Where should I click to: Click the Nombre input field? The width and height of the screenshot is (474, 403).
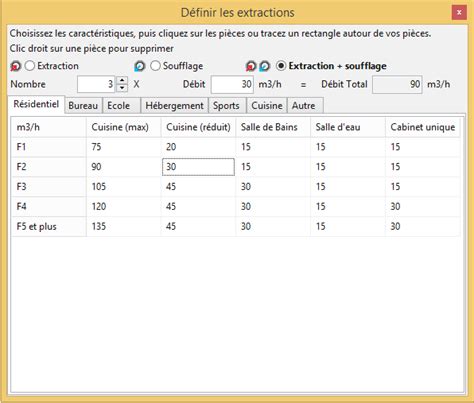96,84
